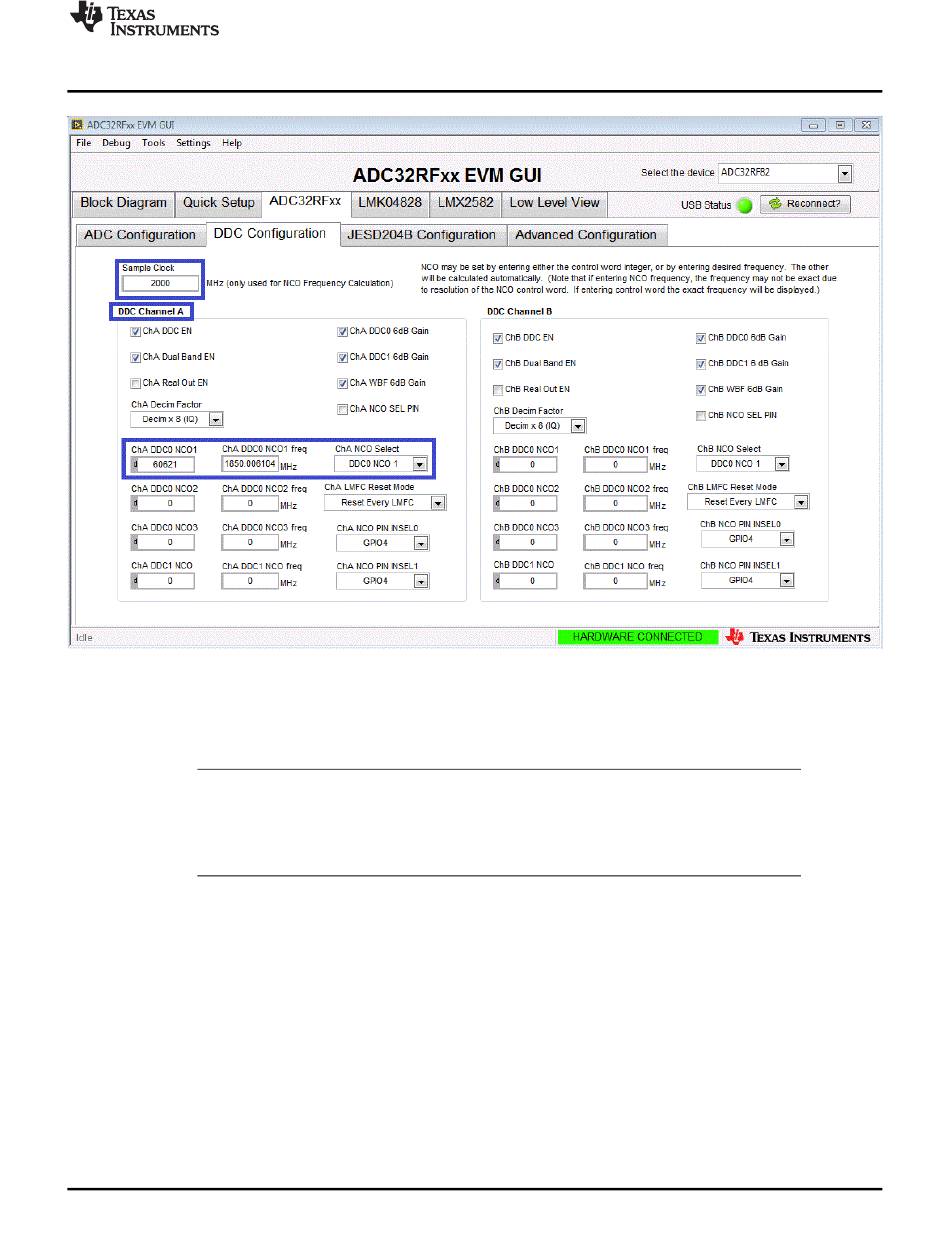The width and height of the screenshot is (950, 1241).
Task: Click the ChA DDC1 NCO freq field
Action: (250, 580)
